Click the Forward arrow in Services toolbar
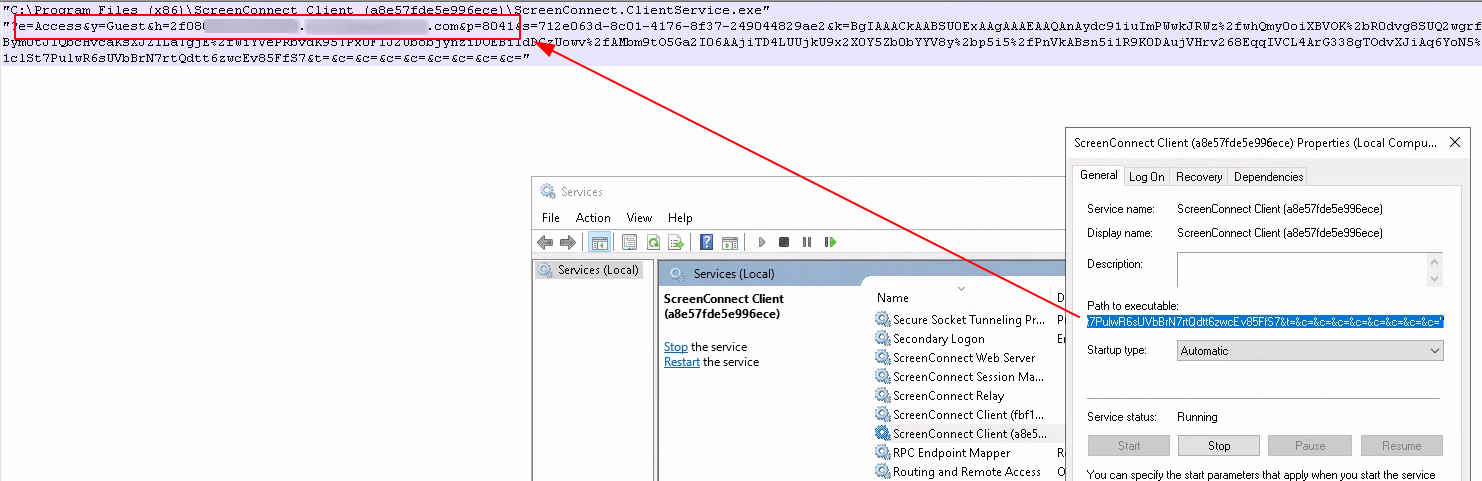This screenshot has width=1482, height=481. point(568,242)
